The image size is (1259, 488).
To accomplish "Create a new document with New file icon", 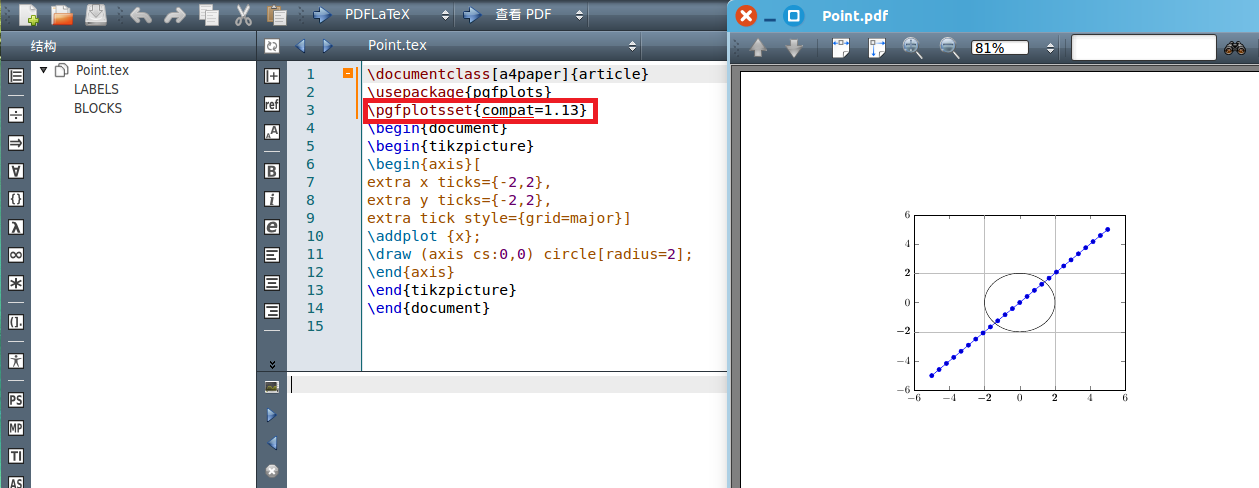I will tap(29, 15).
